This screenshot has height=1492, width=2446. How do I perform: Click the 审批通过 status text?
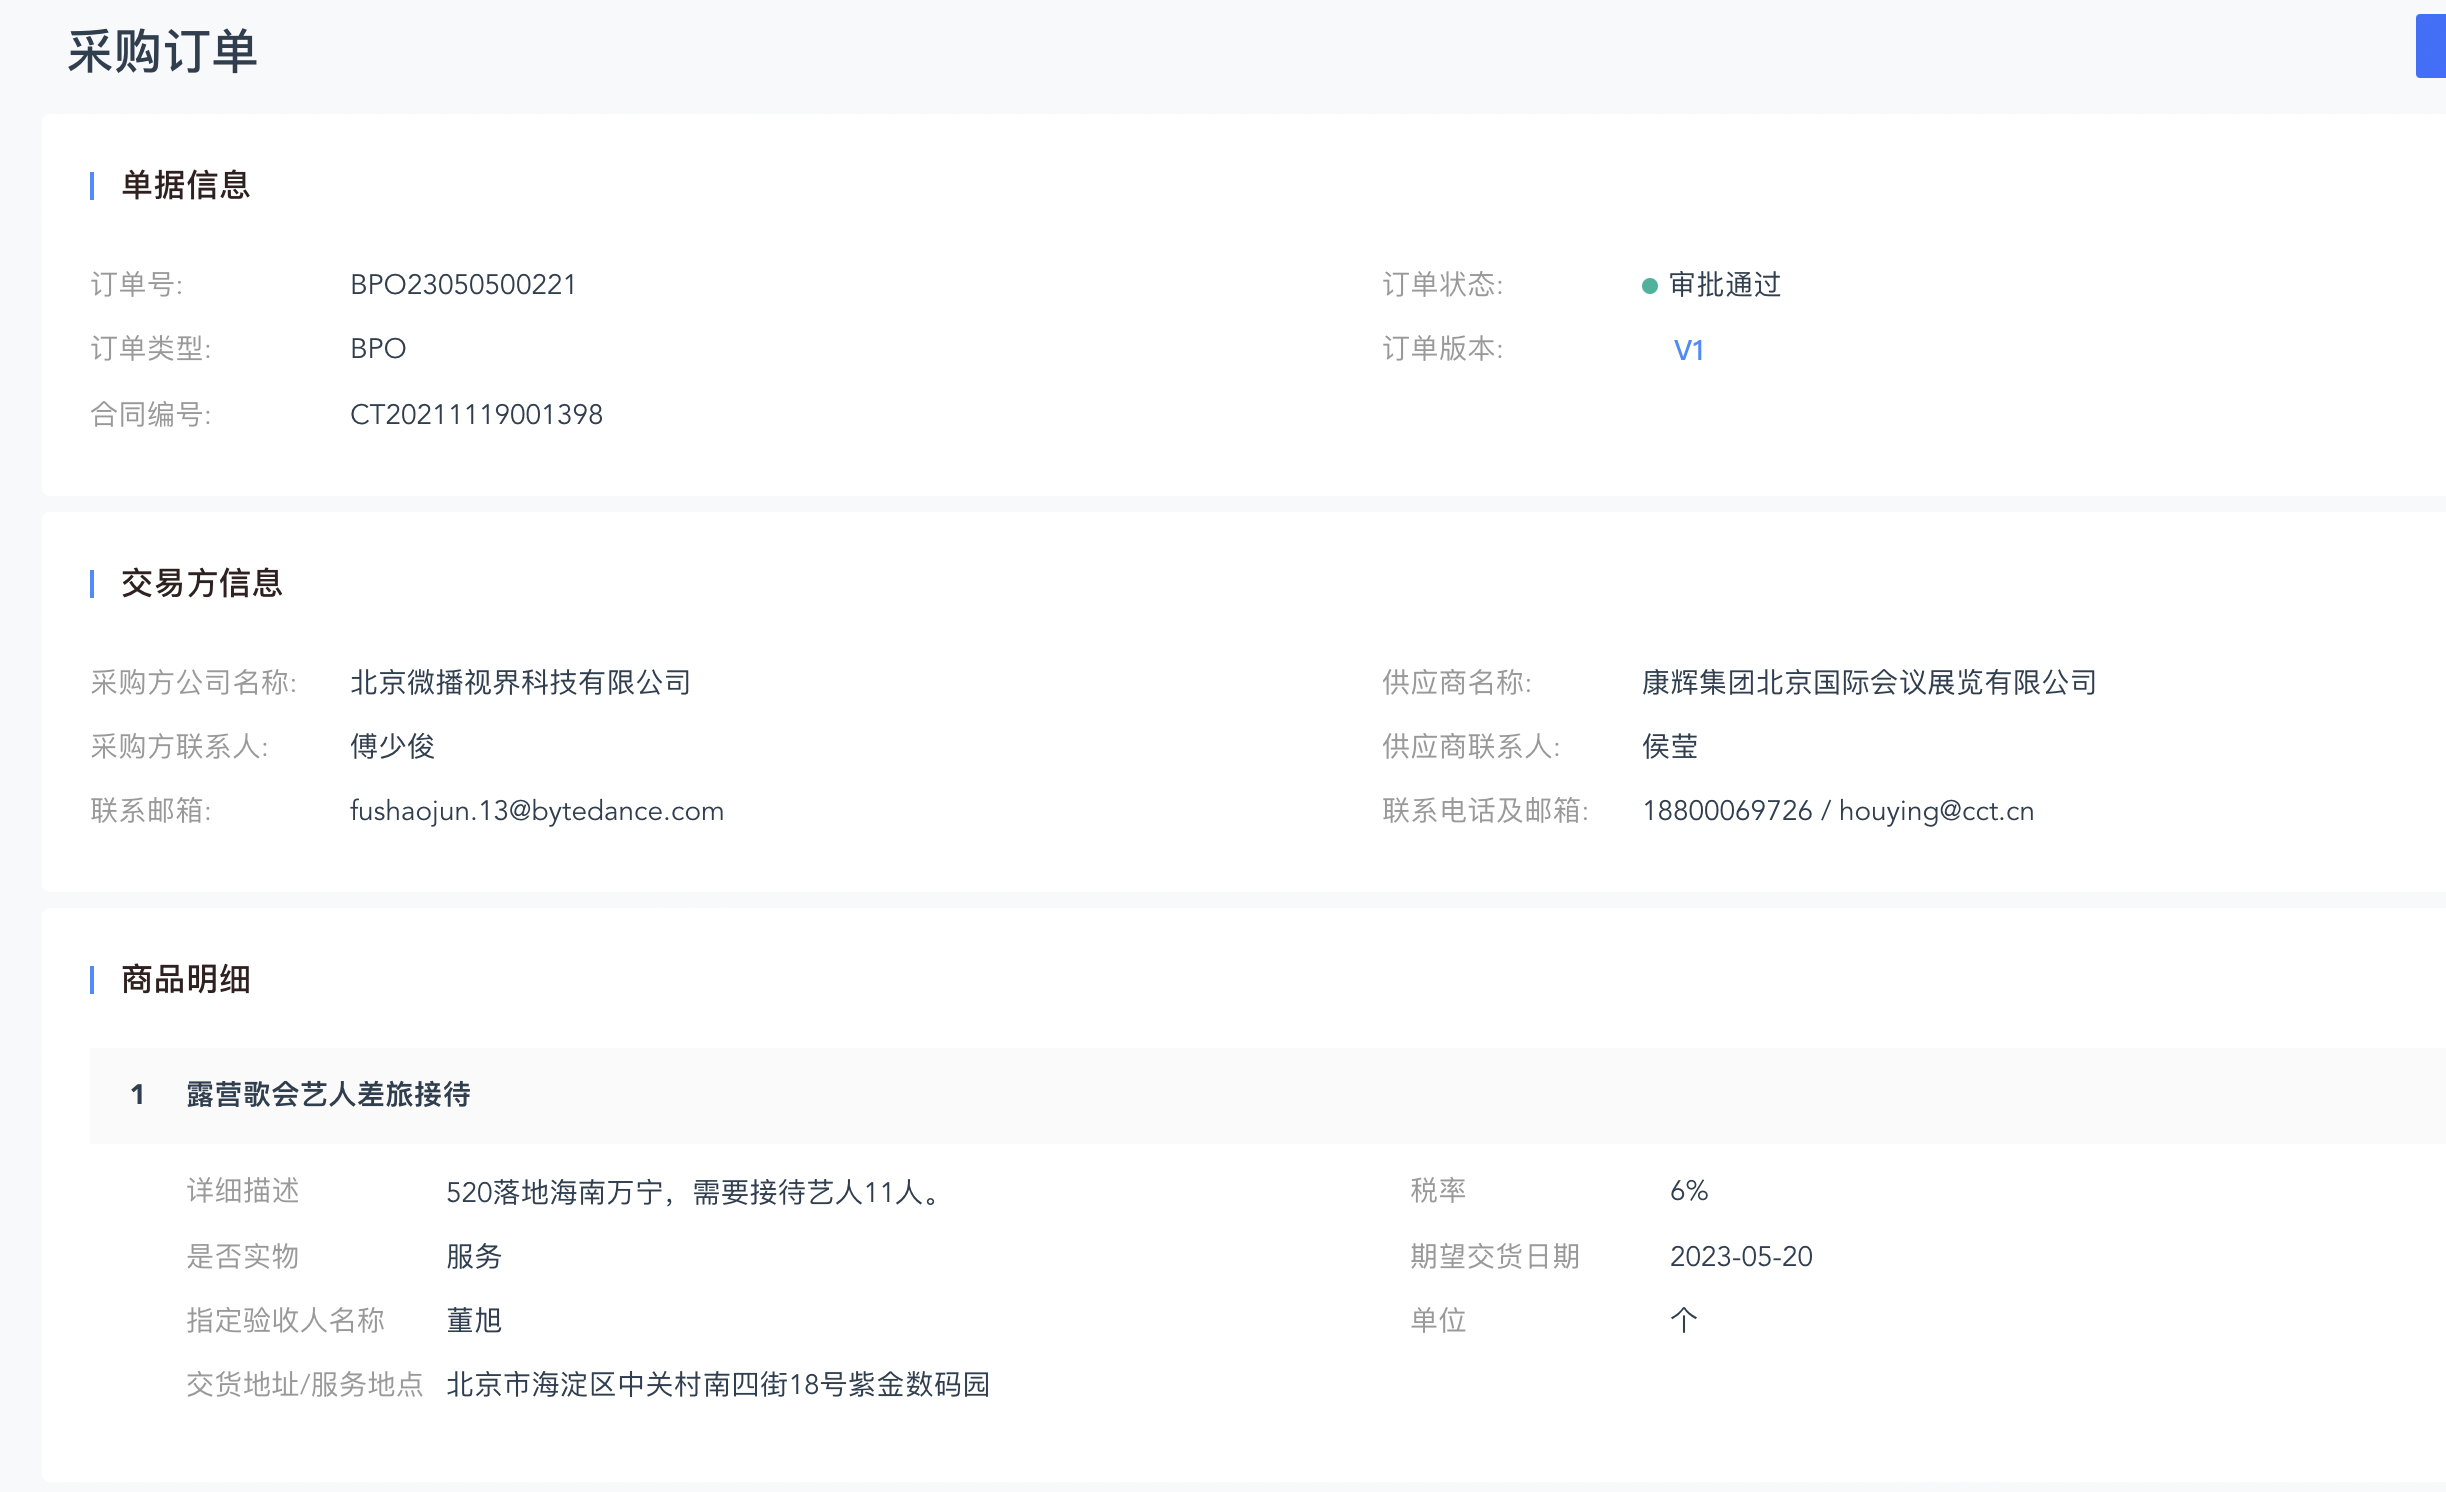click(1725, 285)
